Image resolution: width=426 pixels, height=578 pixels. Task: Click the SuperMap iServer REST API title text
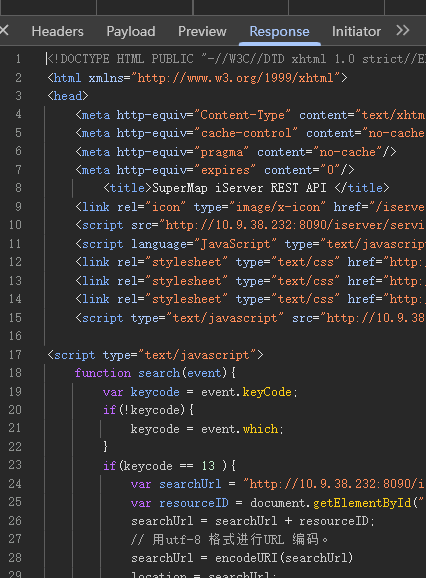tap(239, 188)
